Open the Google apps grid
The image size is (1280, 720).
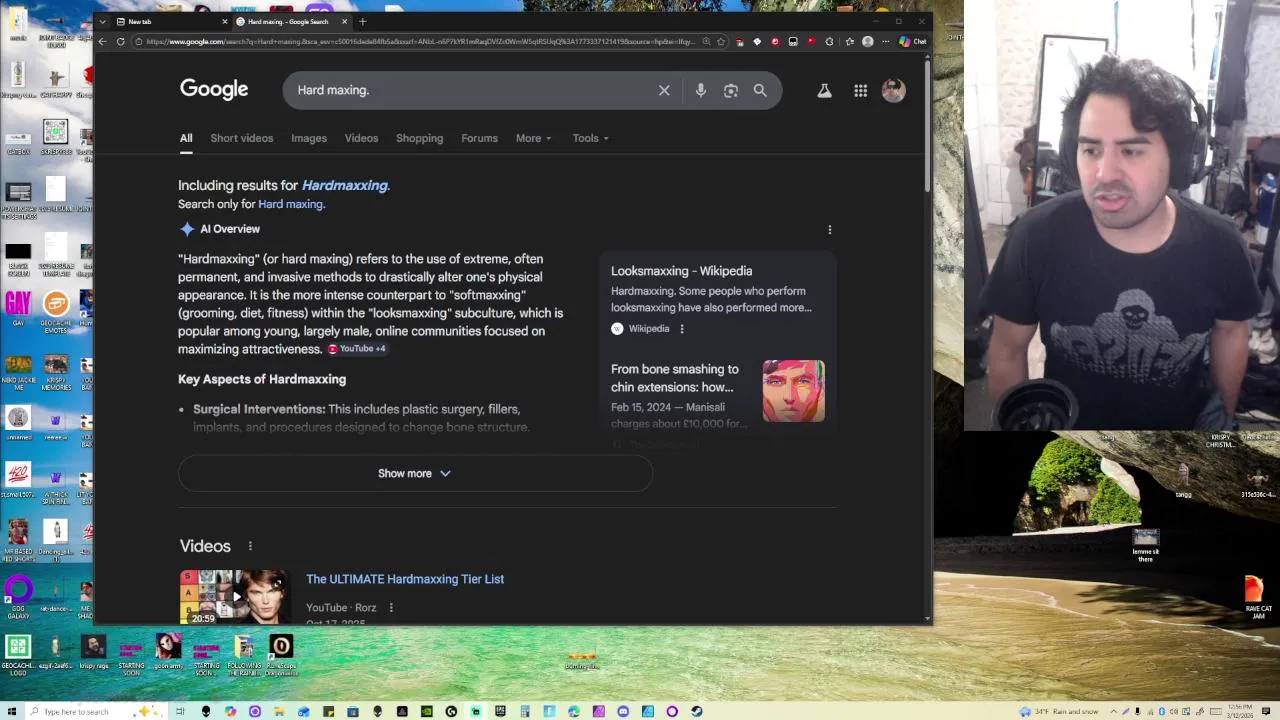(860, 90)
